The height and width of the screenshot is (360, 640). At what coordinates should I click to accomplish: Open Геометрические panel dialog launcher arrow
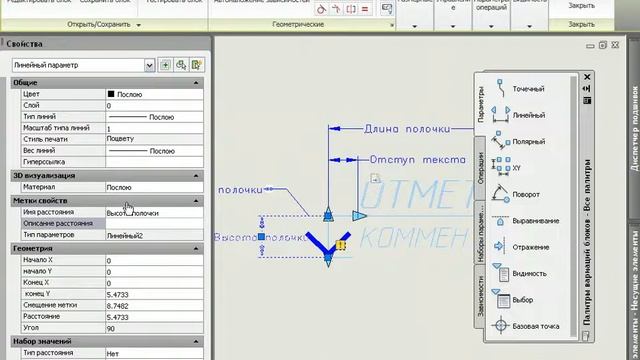tap(392, 25)
